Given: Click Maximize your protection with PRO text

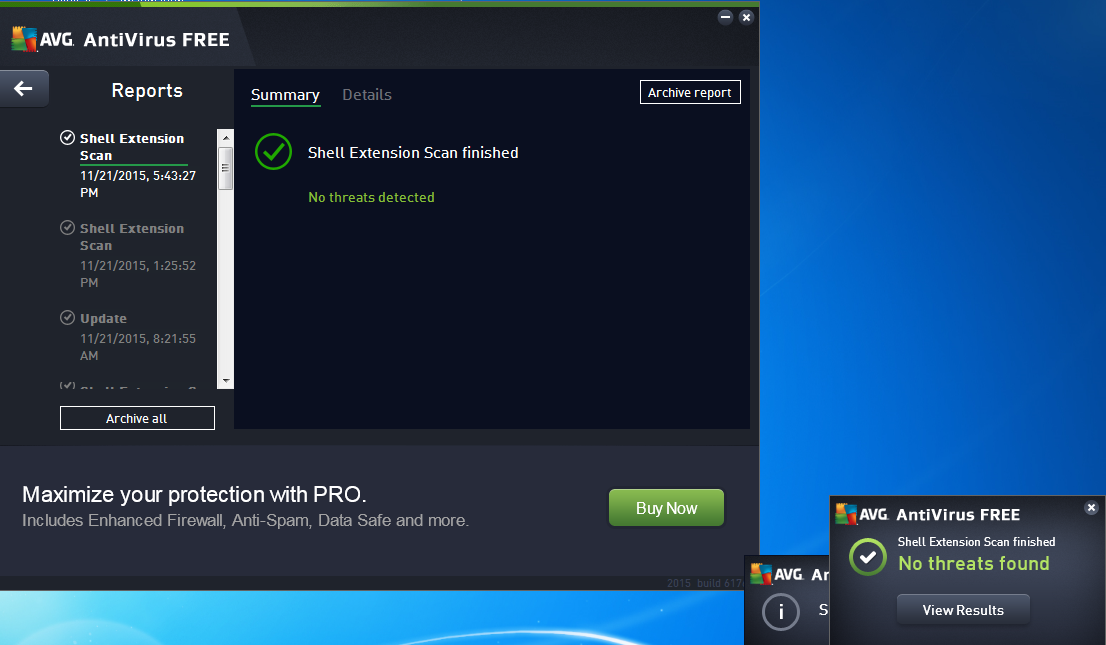Looking at the screenshot, I should (194, 494).
